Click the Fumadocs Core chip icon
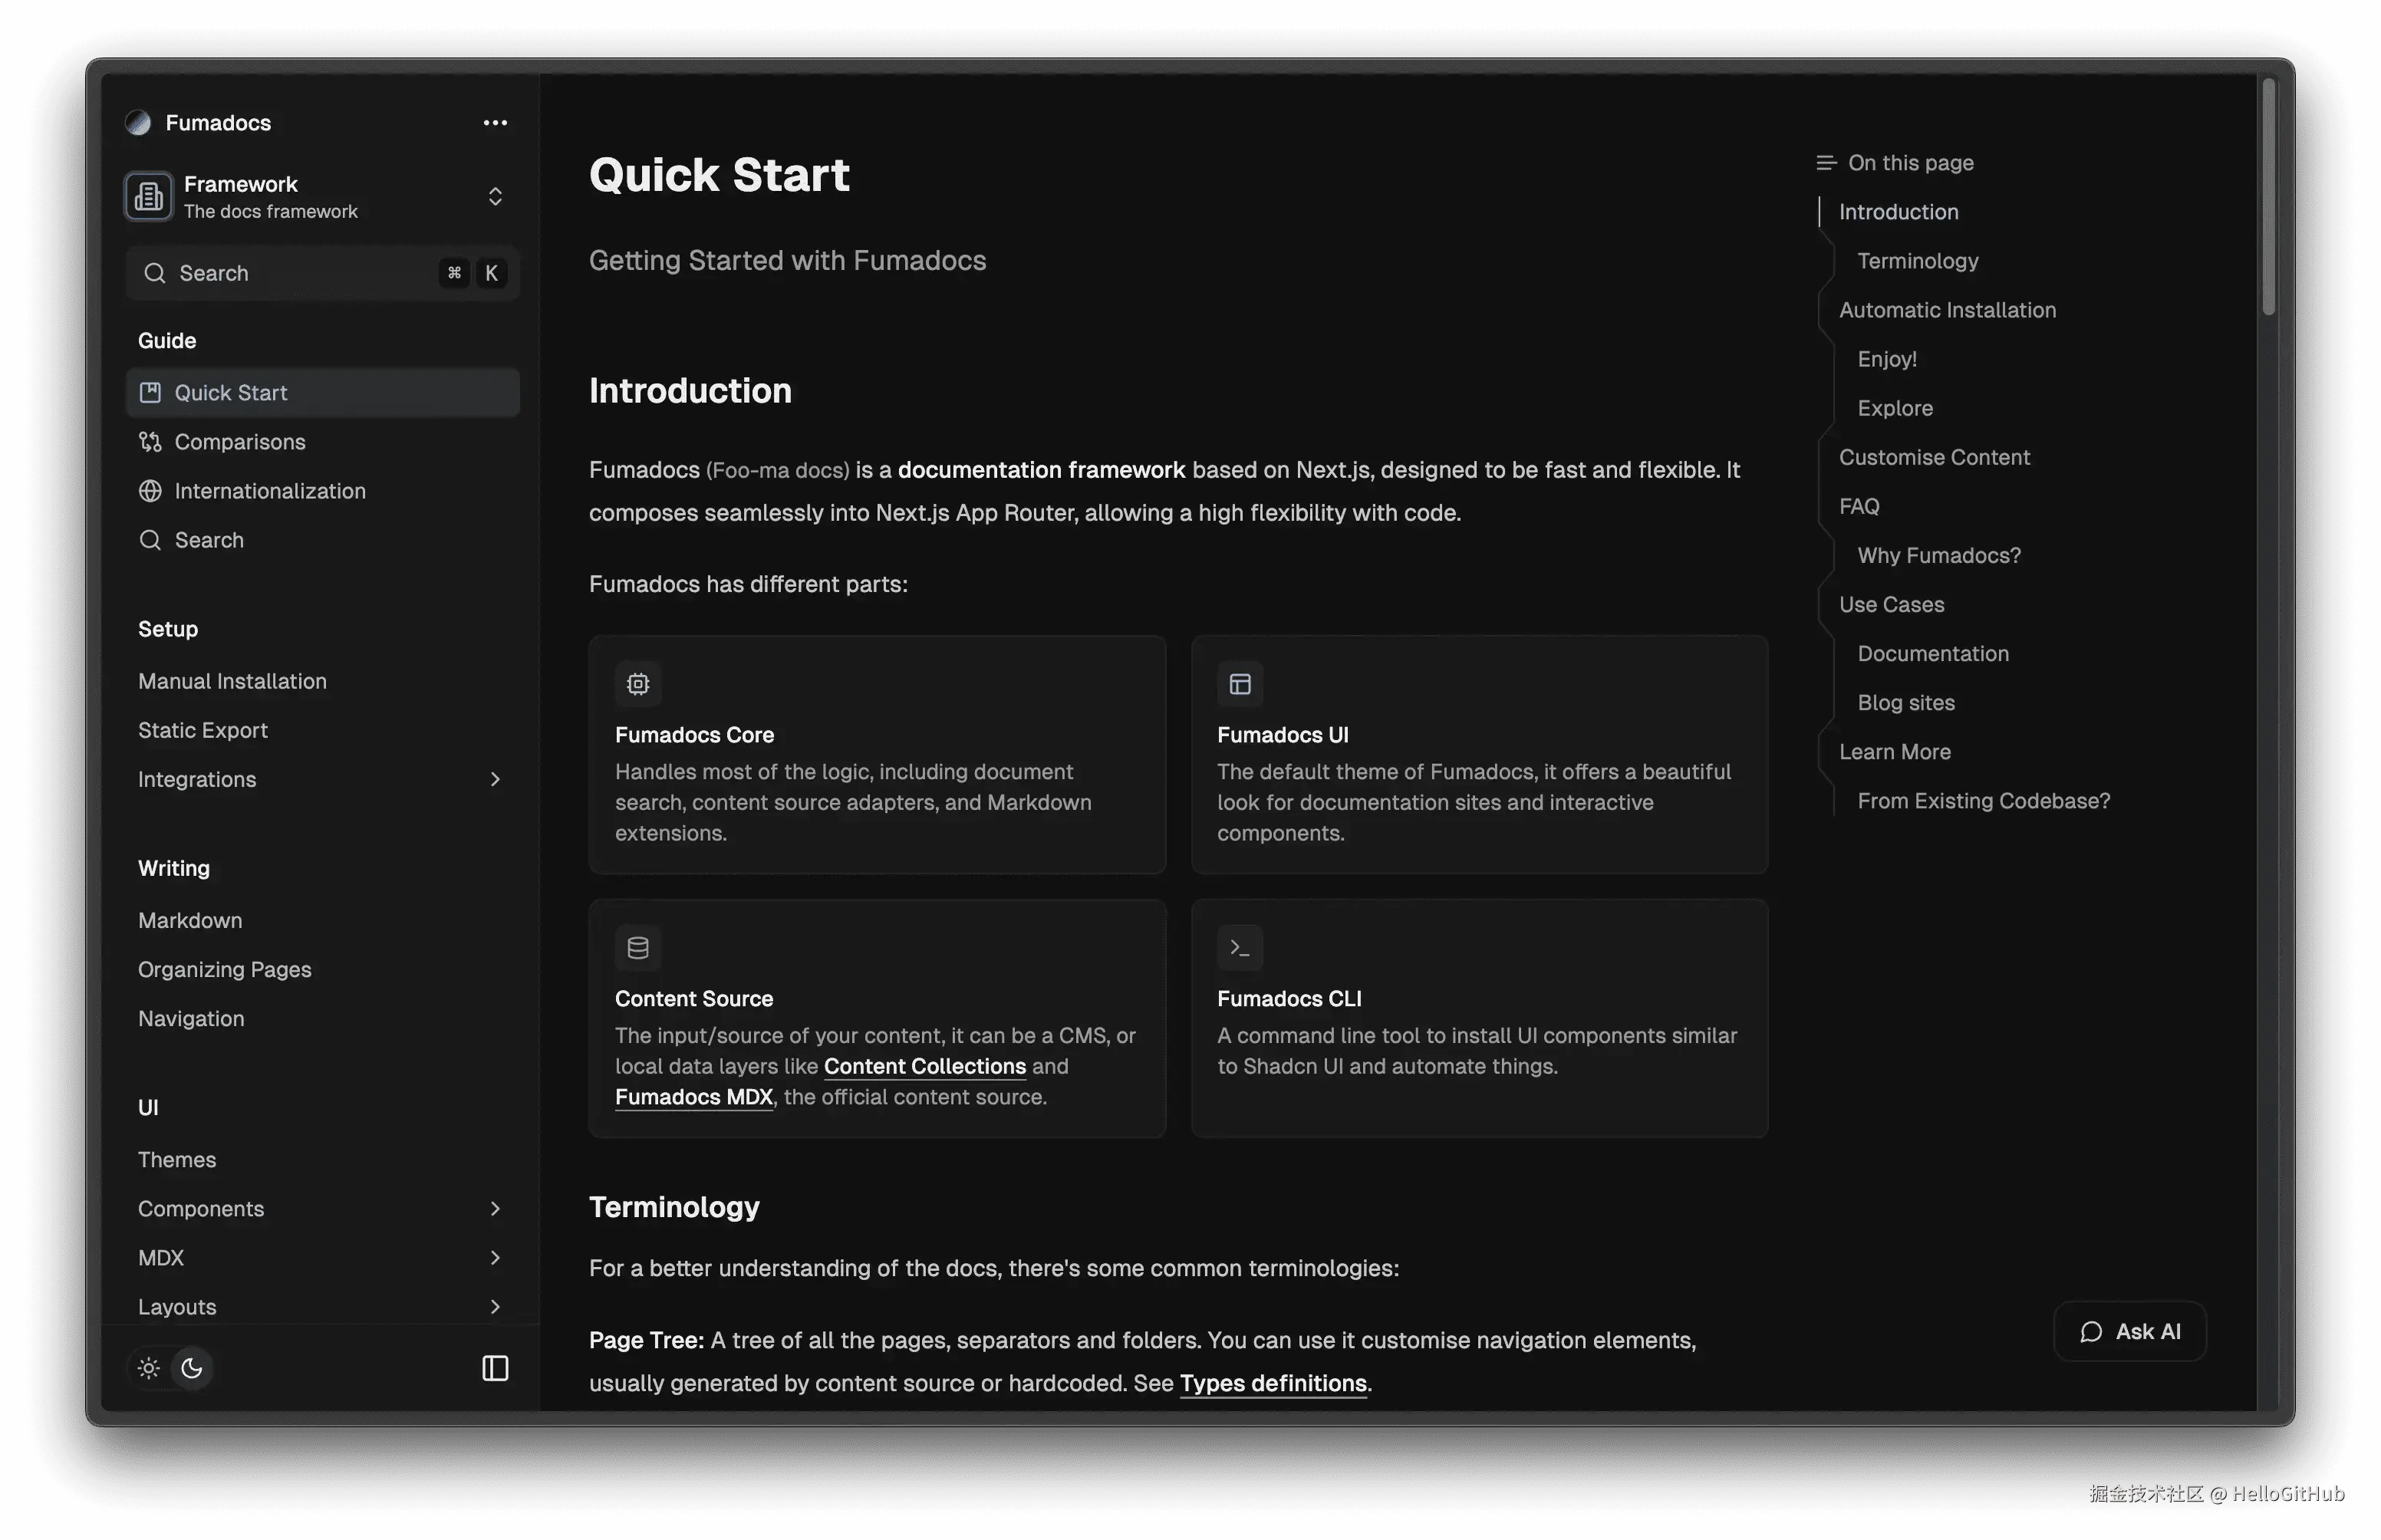This screenshot has height=1540, width=2381. pyautogui.click(x=638, y=684)
